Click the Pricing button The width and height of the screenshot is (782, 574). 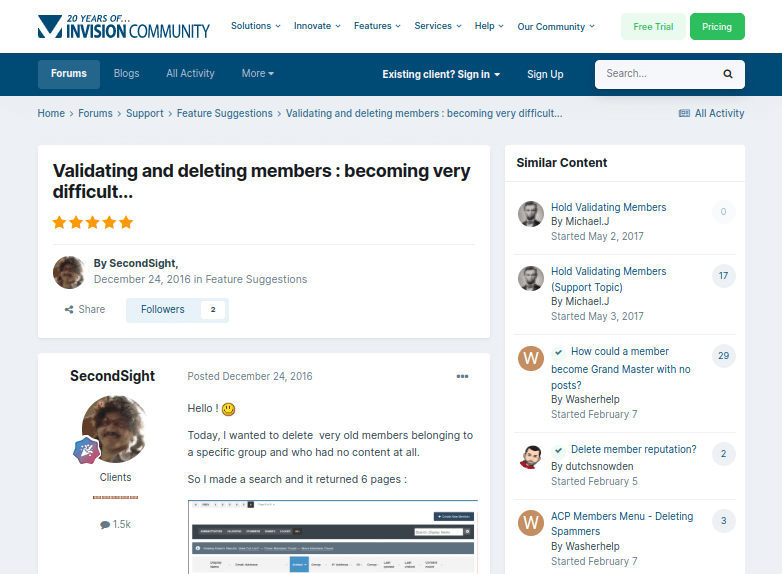click(717, 26)
